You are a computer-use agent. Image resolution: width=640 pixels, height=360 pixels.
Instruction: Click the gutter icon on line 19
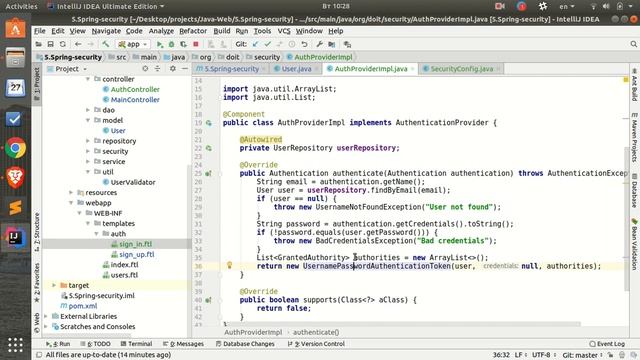209,123
